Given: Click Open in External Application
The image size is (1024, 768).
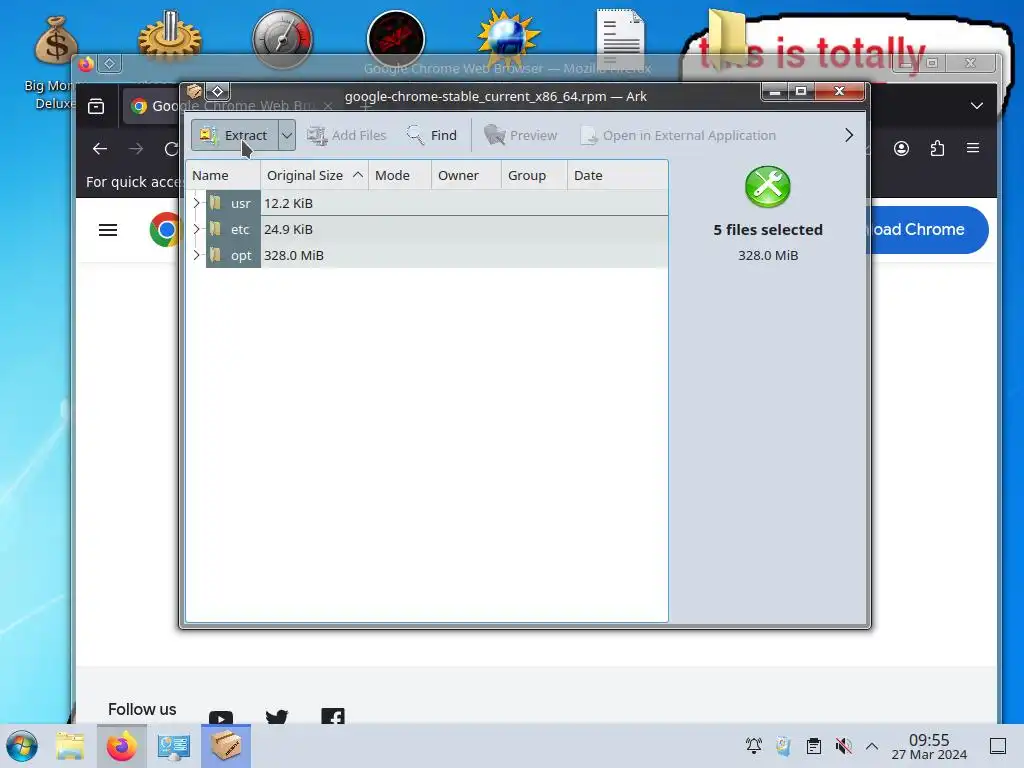Looking at the screenshot, I should pos(679,135).
